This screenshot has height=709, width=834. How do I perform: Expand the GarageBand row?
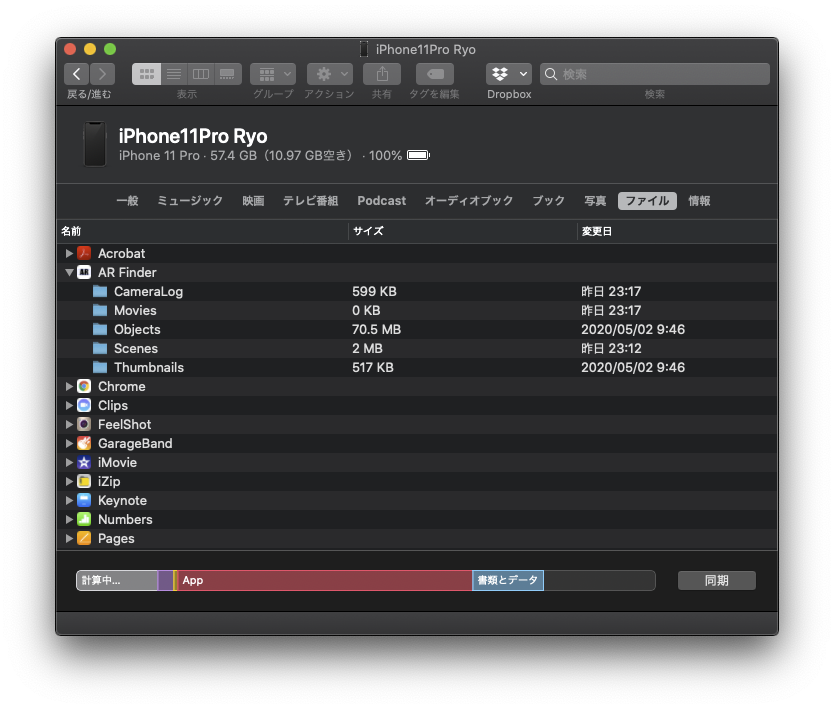click(69, 443)
